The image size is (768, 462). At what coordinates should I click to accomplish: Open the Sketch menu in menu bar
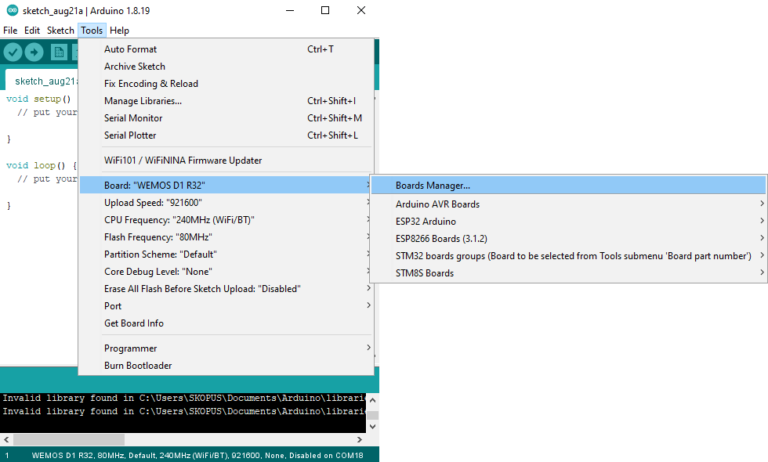[x=60, y=31]
